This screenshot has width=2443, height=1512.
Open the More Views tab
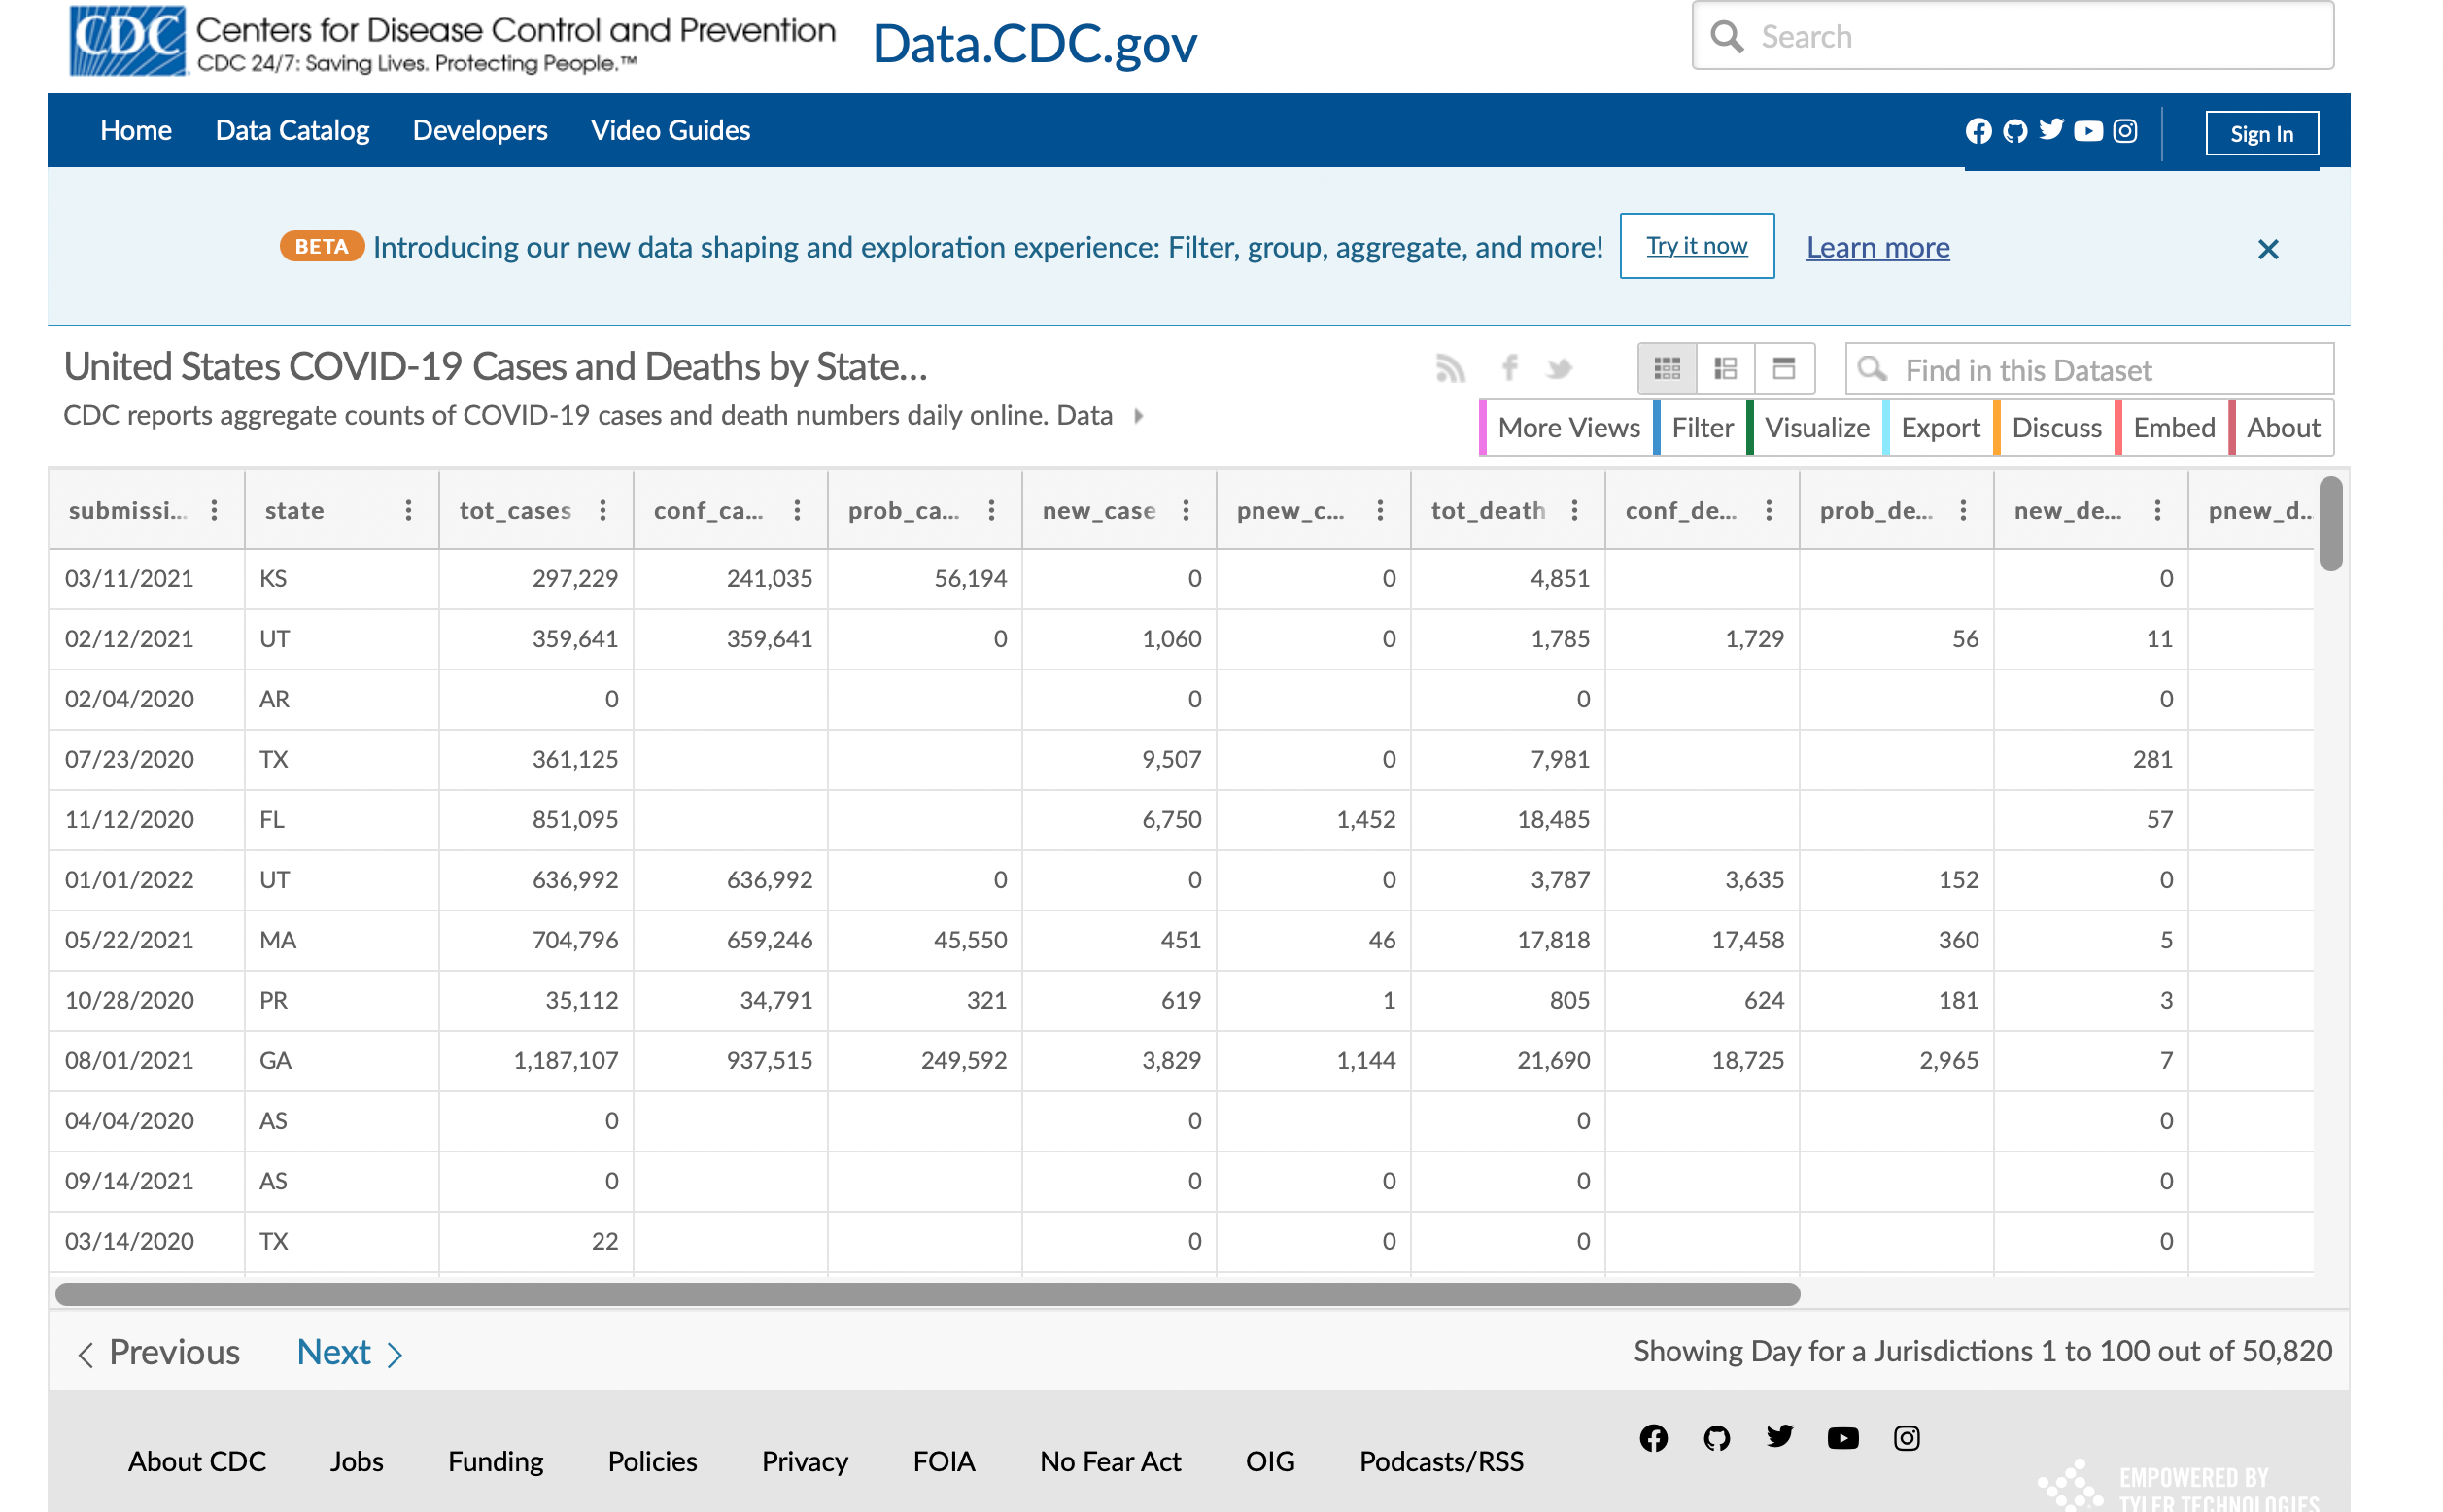point(1567,427)
